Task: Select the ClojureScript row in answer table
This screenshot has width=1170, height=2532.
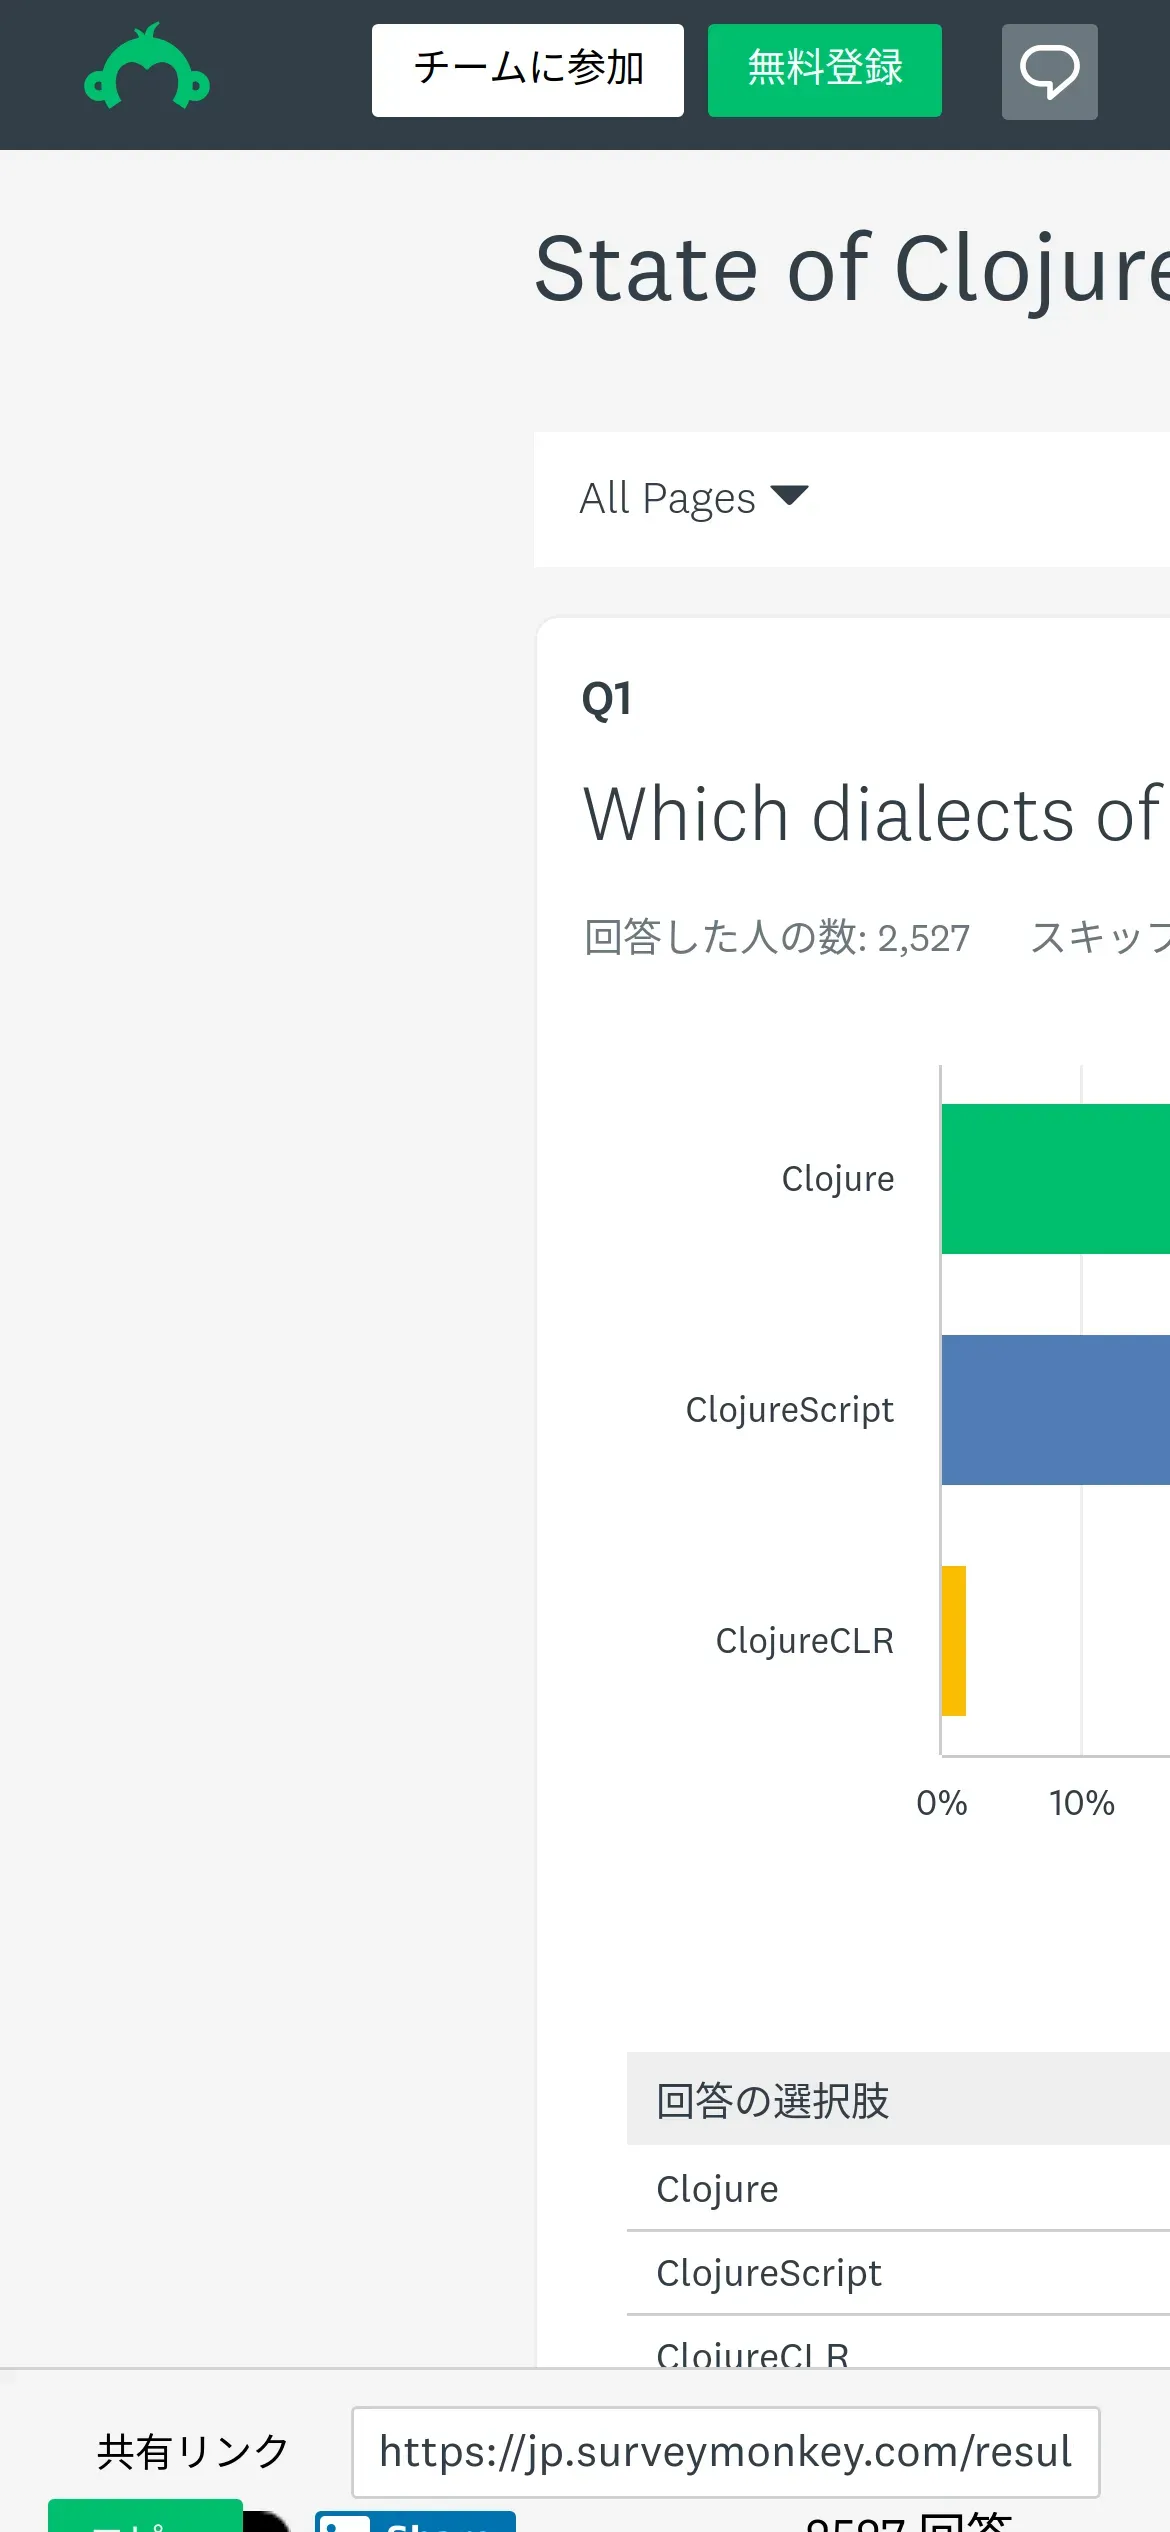Action: coord(768,2273)
